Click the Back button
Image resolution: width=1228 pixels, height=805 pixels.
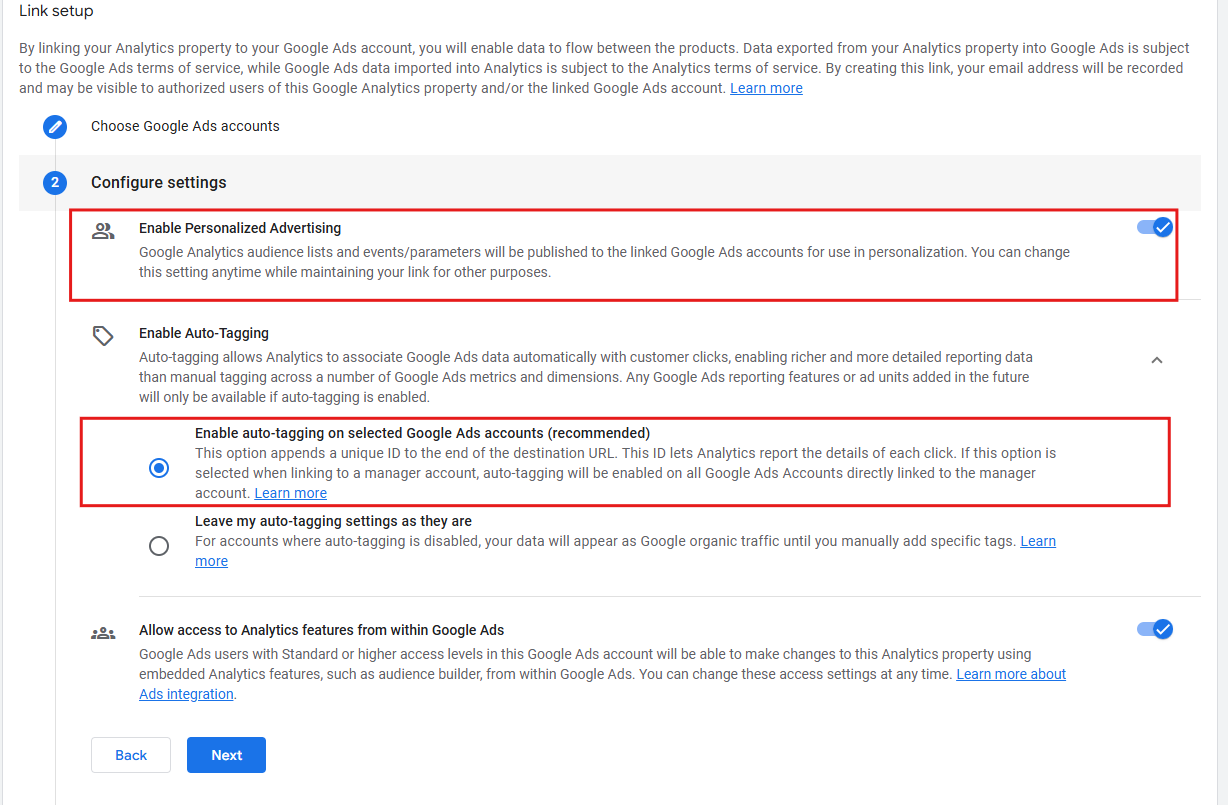(x=131, y=755)
